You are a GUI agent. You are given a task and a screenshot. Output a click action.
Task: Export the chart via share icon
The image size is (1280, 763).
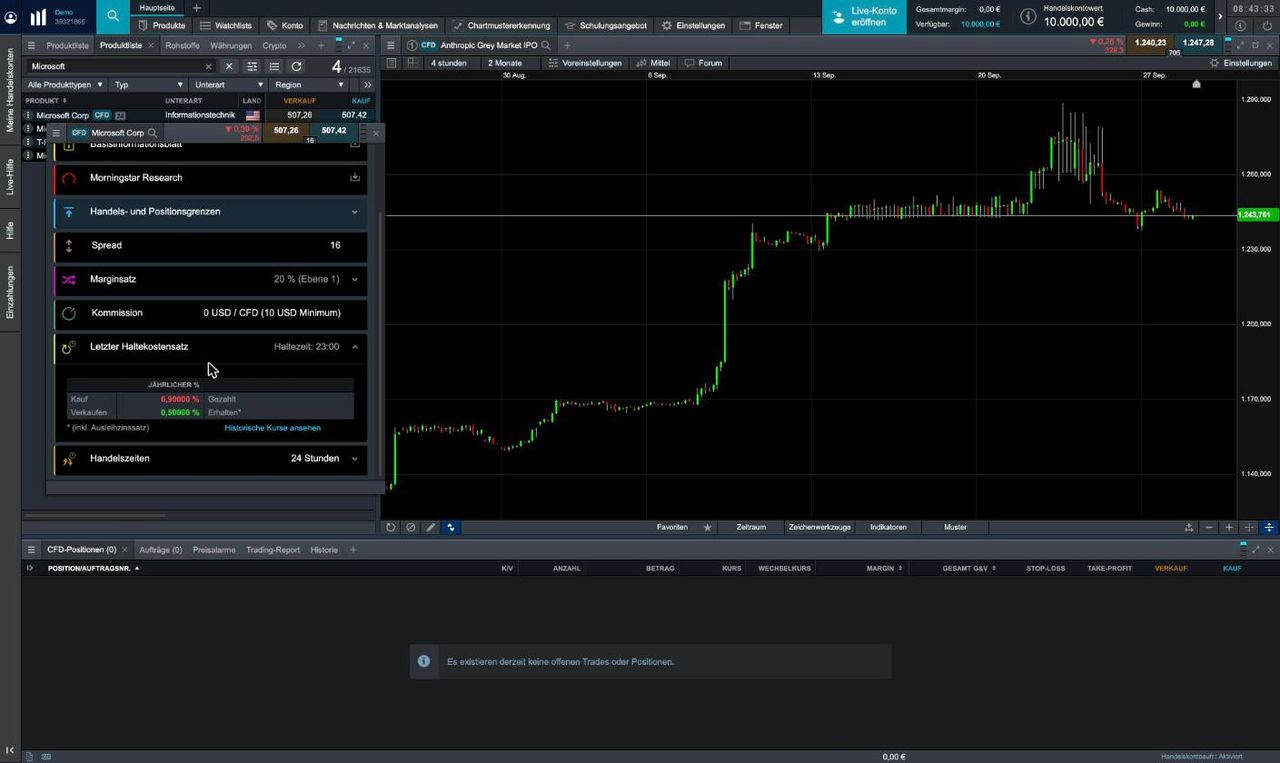pos(1189,527)
